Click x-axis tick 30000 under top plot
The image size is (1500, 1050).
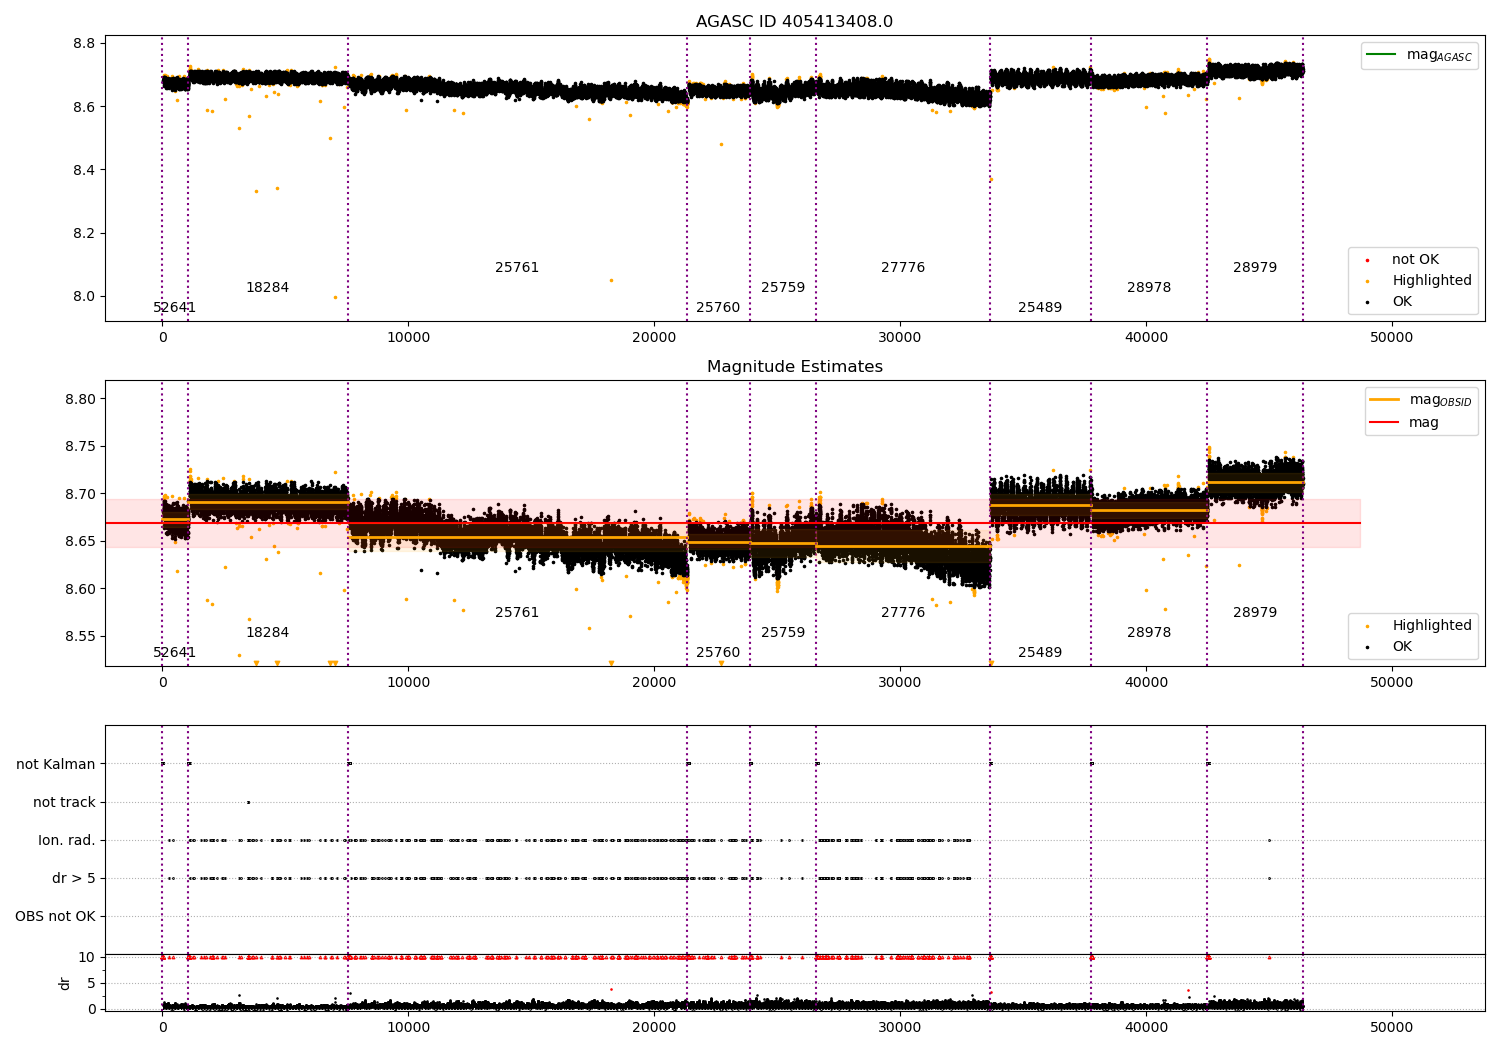click(900, 338)
